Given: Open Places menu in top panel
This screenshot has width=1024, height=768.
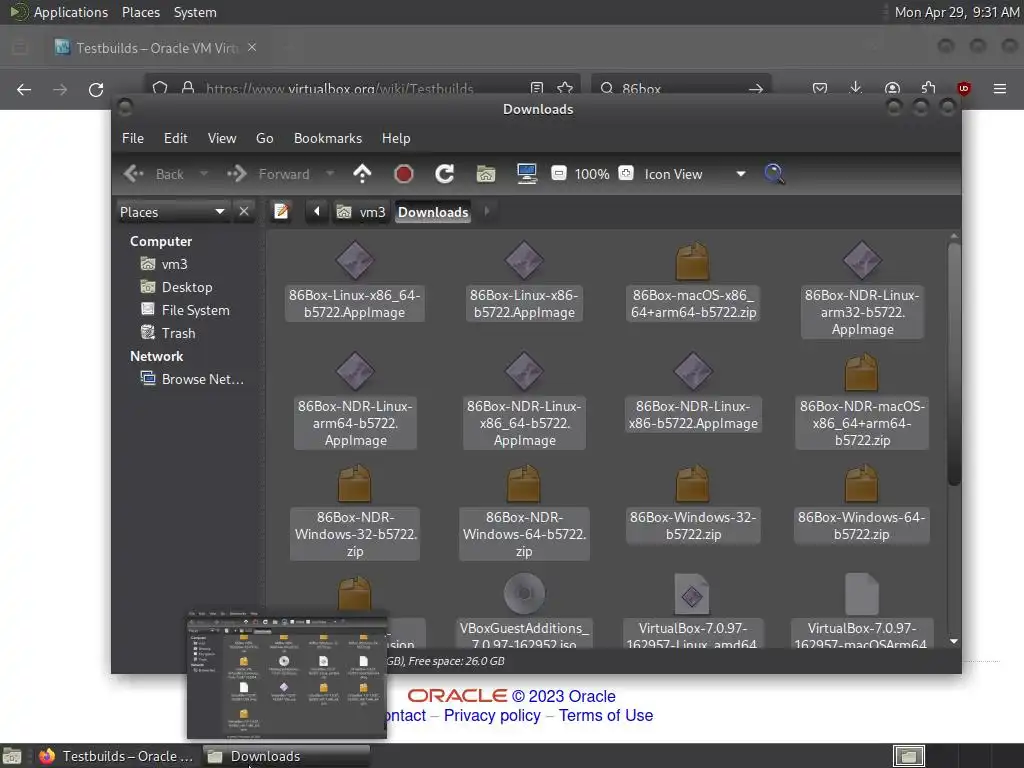Looking at the screenshot, I should click(140, 12).
